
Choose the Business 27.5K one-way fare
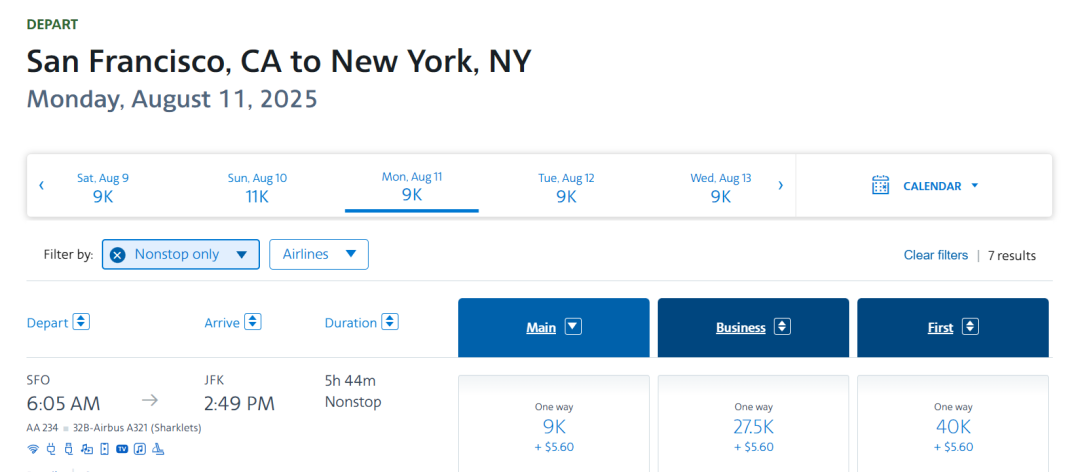pos(753,425)
